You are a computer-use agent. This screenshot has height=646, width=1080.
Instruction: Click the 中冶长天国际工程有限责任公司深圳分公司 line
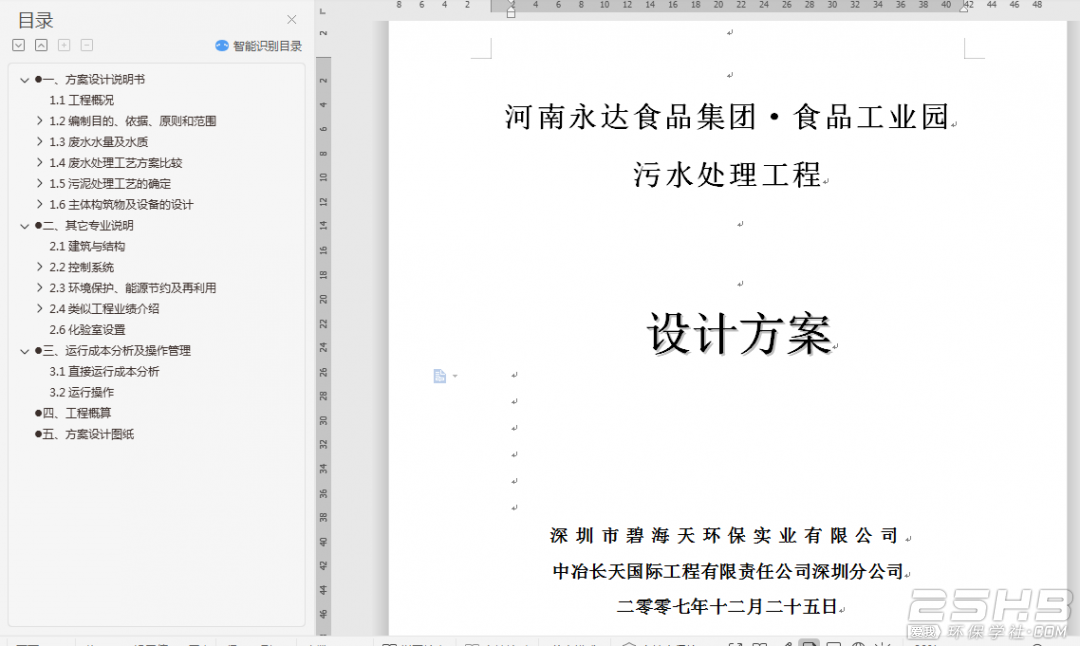[728, 572]
